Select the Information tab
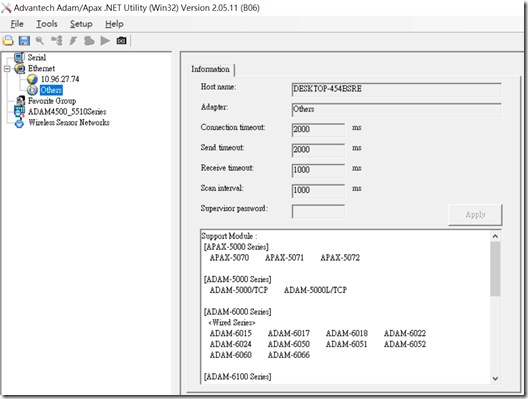 coord(210,69)
